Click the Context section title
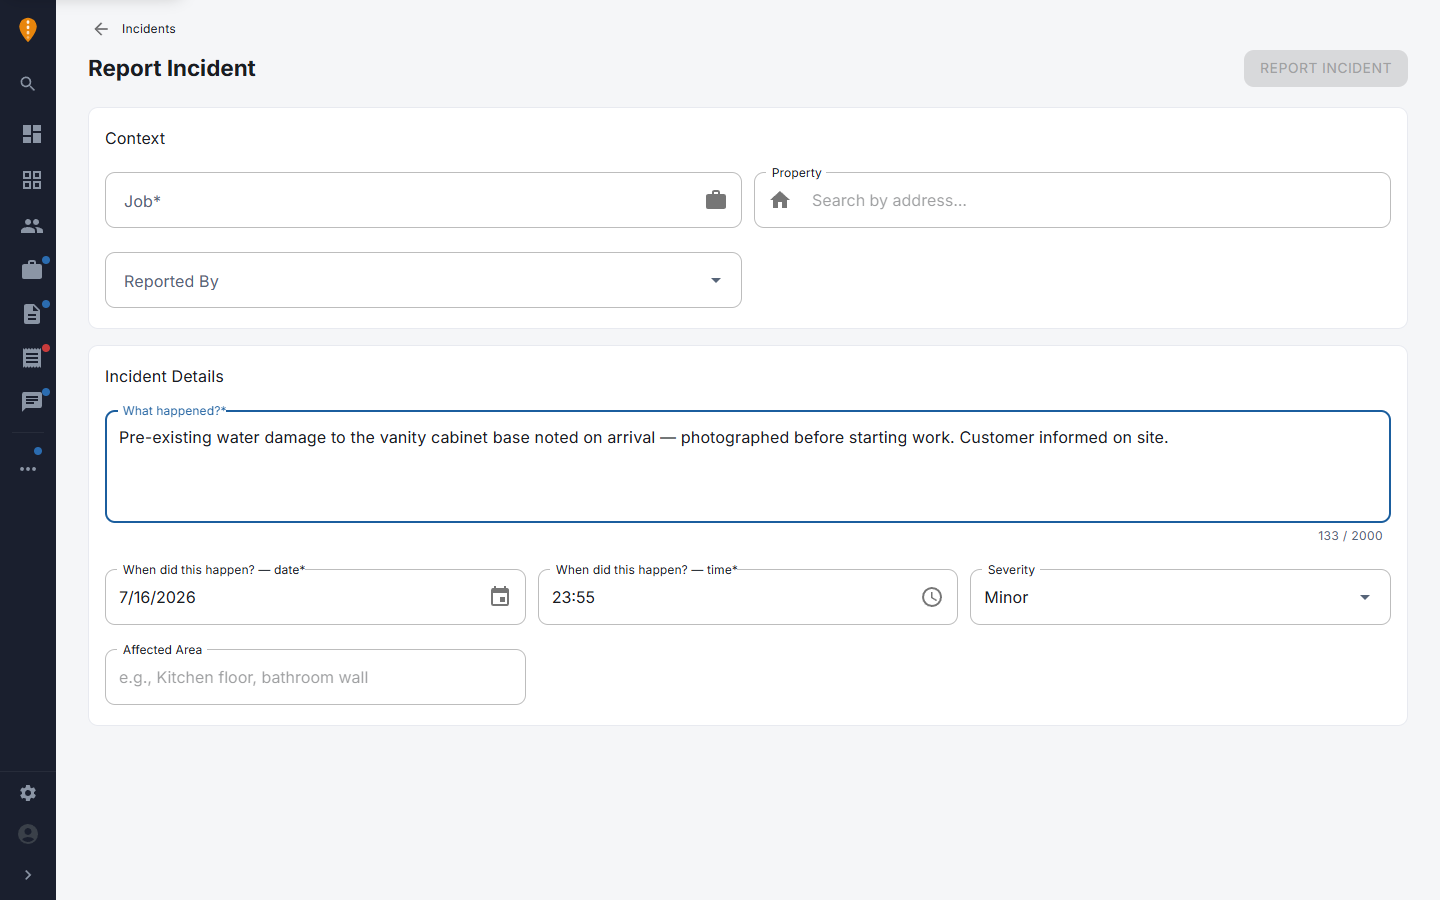Viewport: 1440px width, 900px height. [135, 138]
